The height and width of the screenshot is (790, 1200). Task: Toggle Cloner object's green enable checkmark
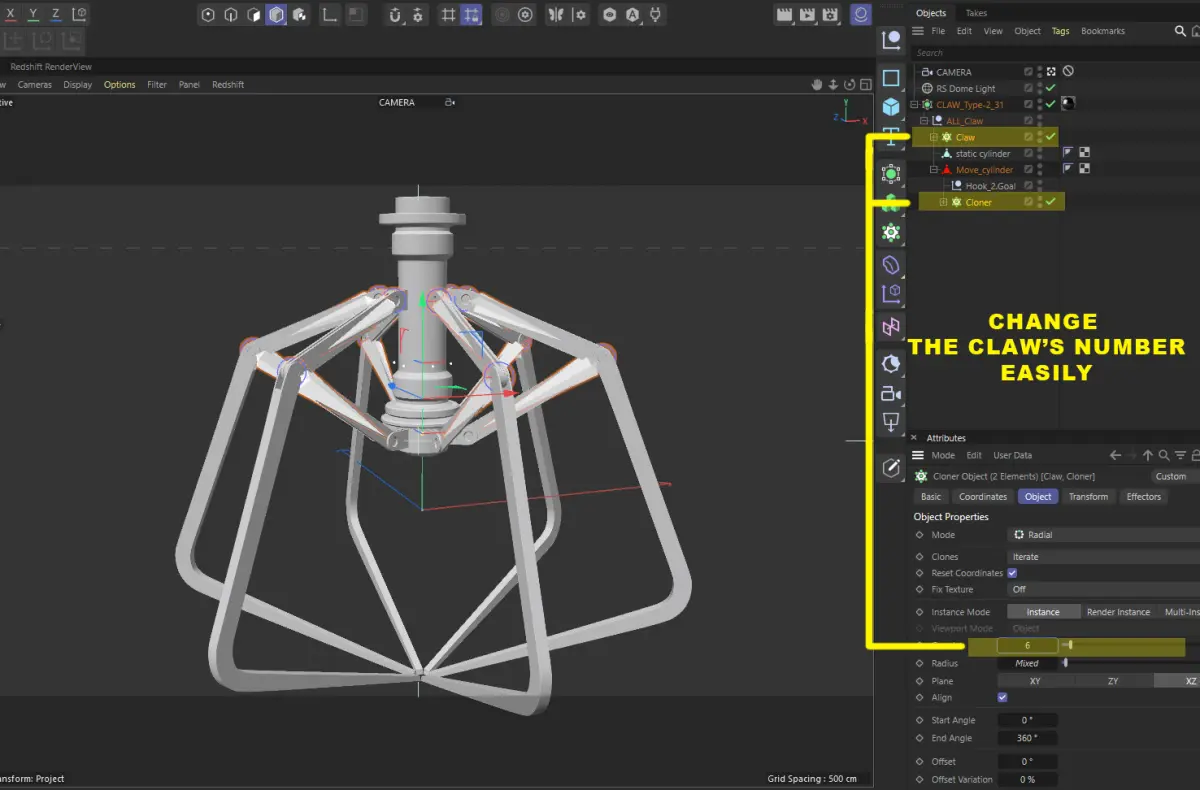coord(1050,202)
